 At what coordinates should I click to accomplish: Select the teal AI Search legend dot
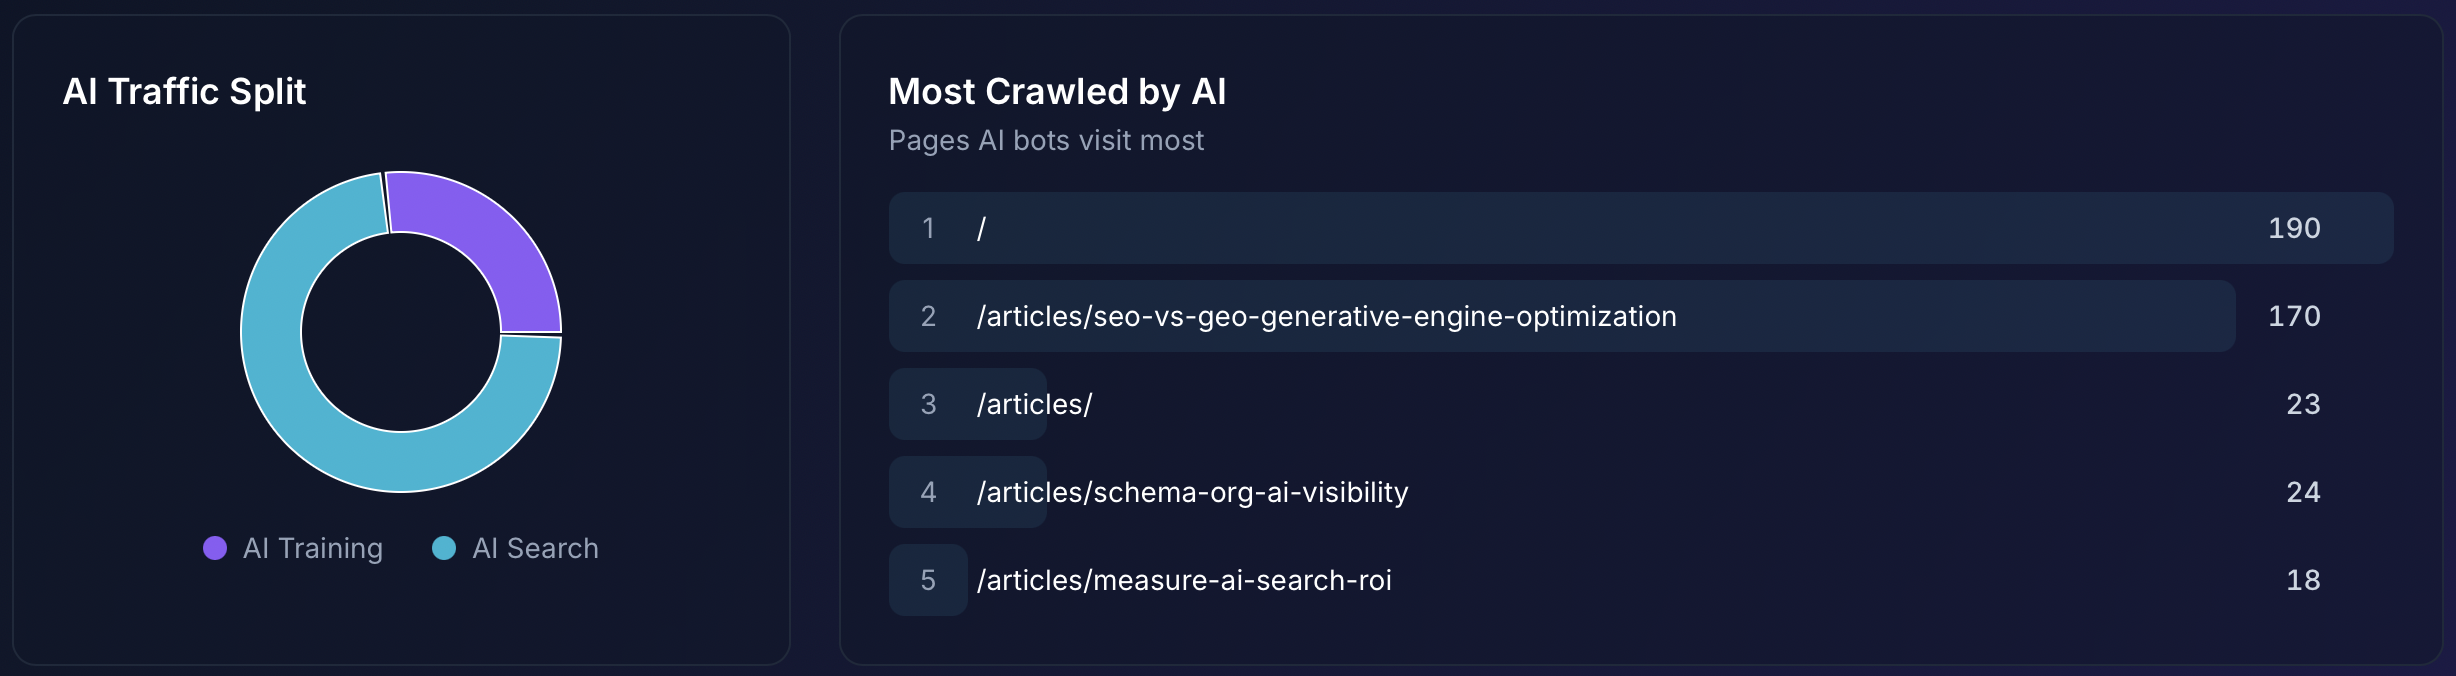(446, 548)
